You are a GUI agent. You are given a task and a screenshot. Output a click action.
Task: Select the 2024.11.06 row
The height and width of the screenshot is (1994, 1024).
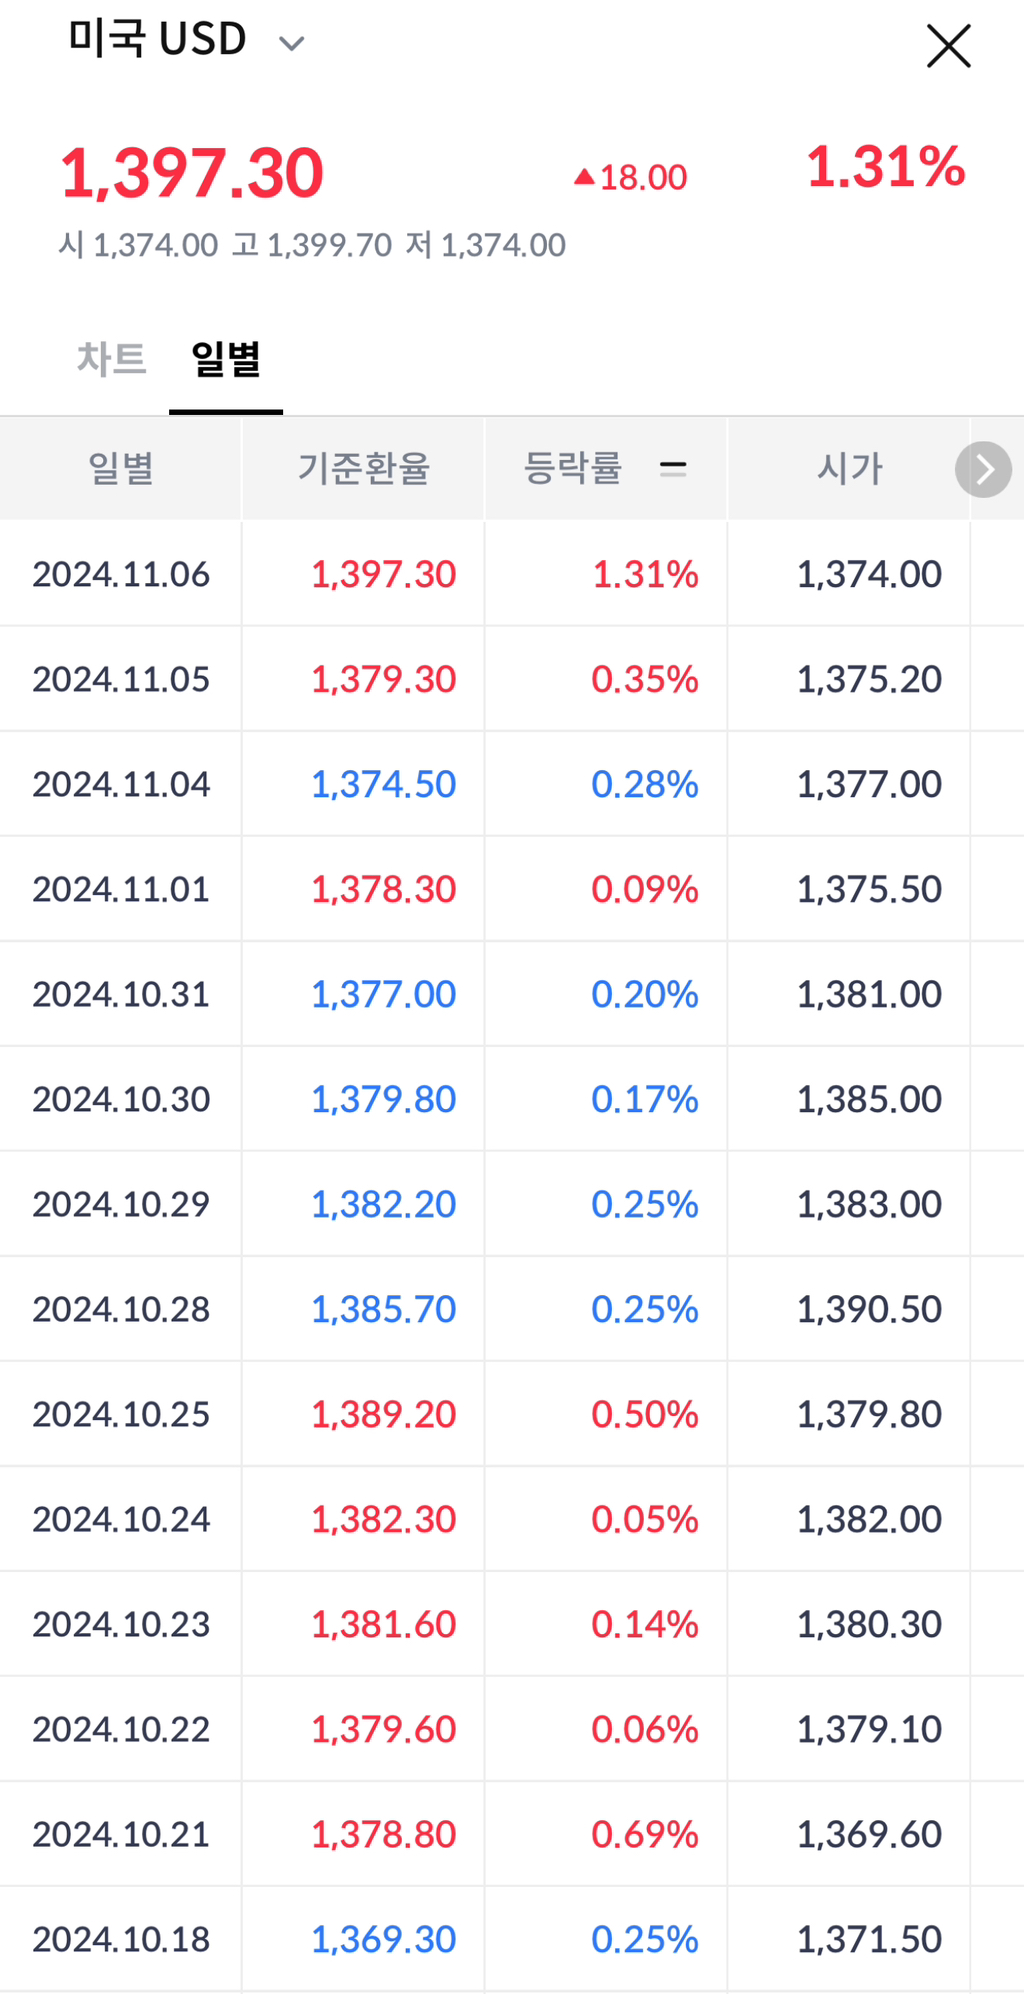[x=120, y=573]
